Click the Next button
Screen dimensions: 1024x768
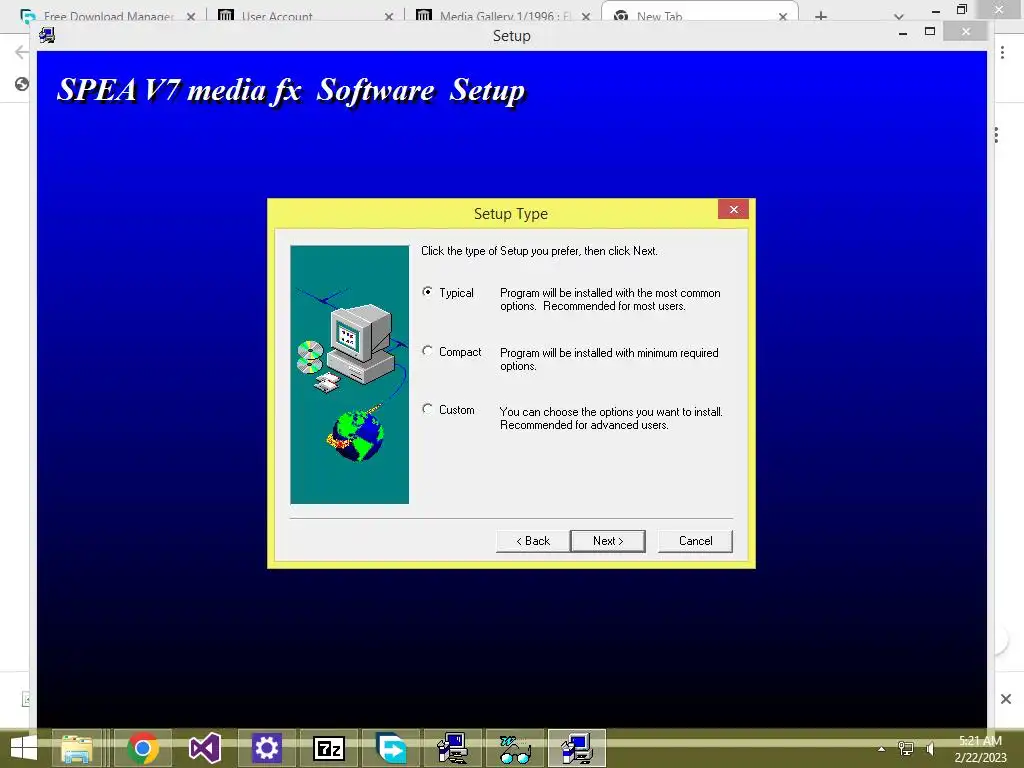pos(607,541)
